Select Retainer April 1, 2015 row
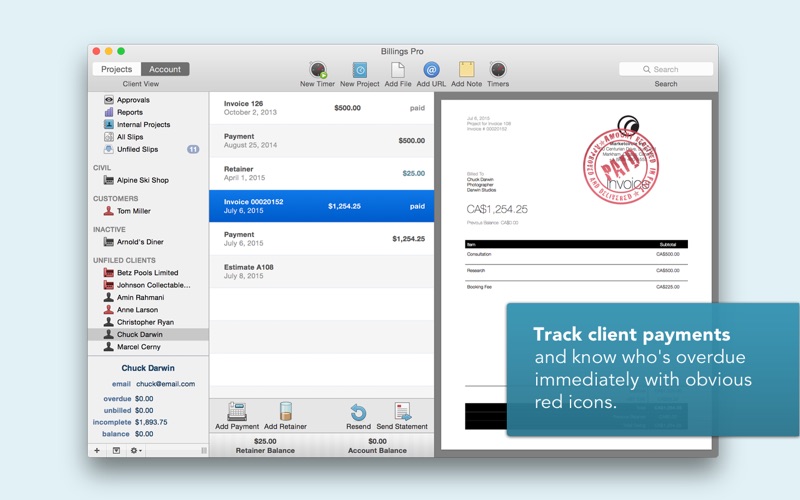The image size is (800, 500). tap(321, 173)
